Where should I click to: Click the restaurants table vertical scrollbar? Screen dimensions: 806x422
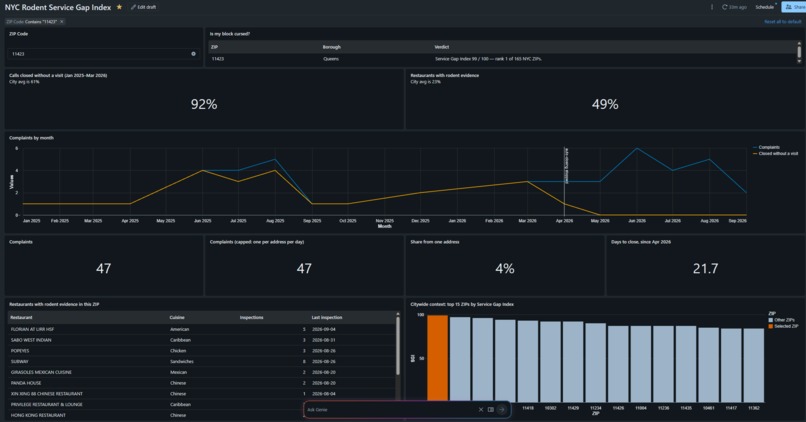[x=397, y=345]
